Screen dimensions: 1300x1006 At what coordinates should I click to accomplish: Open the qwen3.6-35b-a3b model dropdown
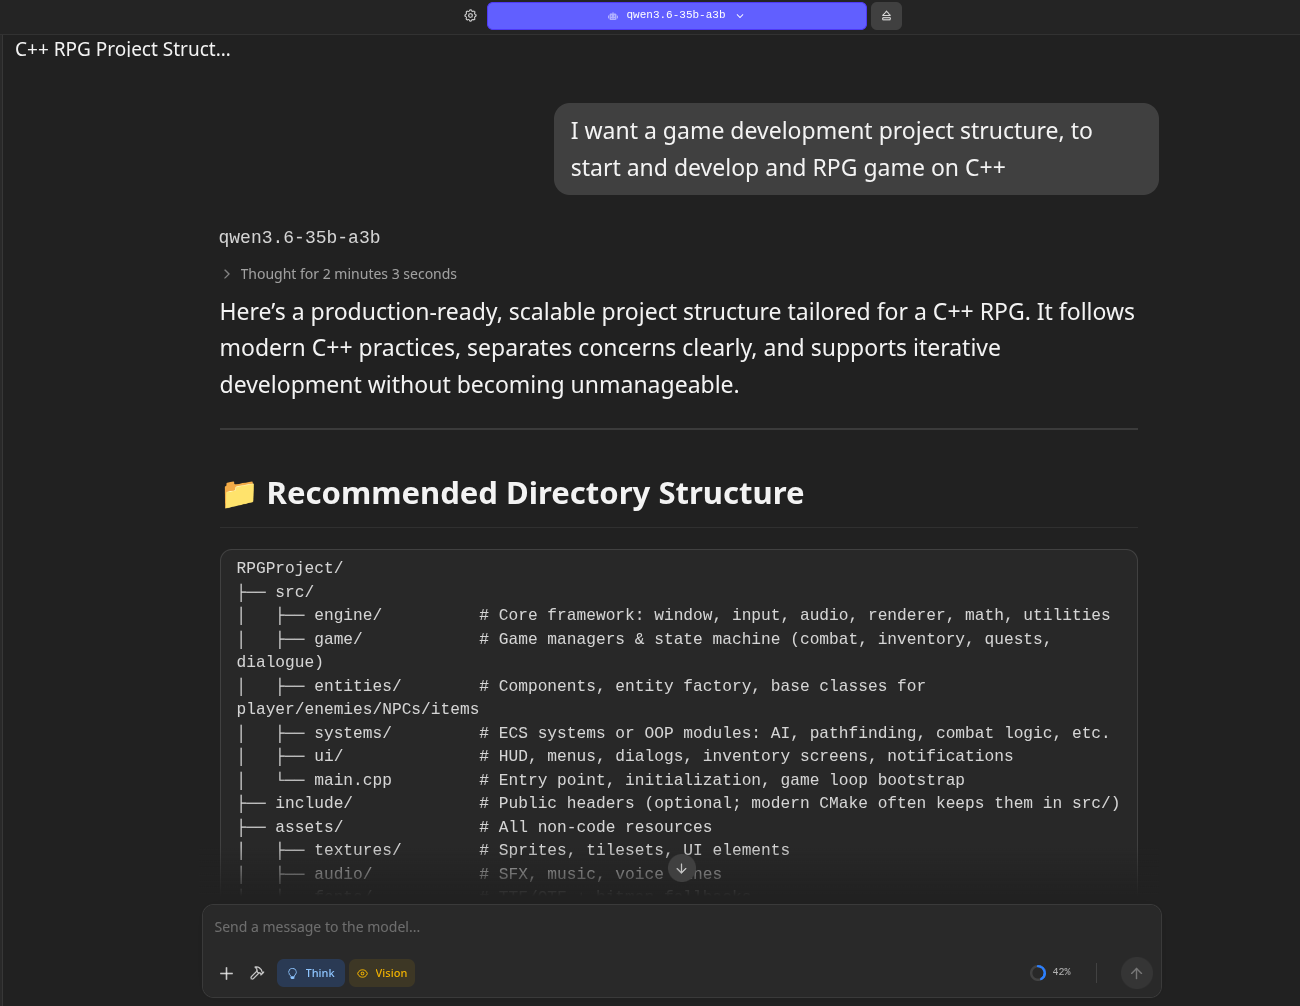coord(676,16)
